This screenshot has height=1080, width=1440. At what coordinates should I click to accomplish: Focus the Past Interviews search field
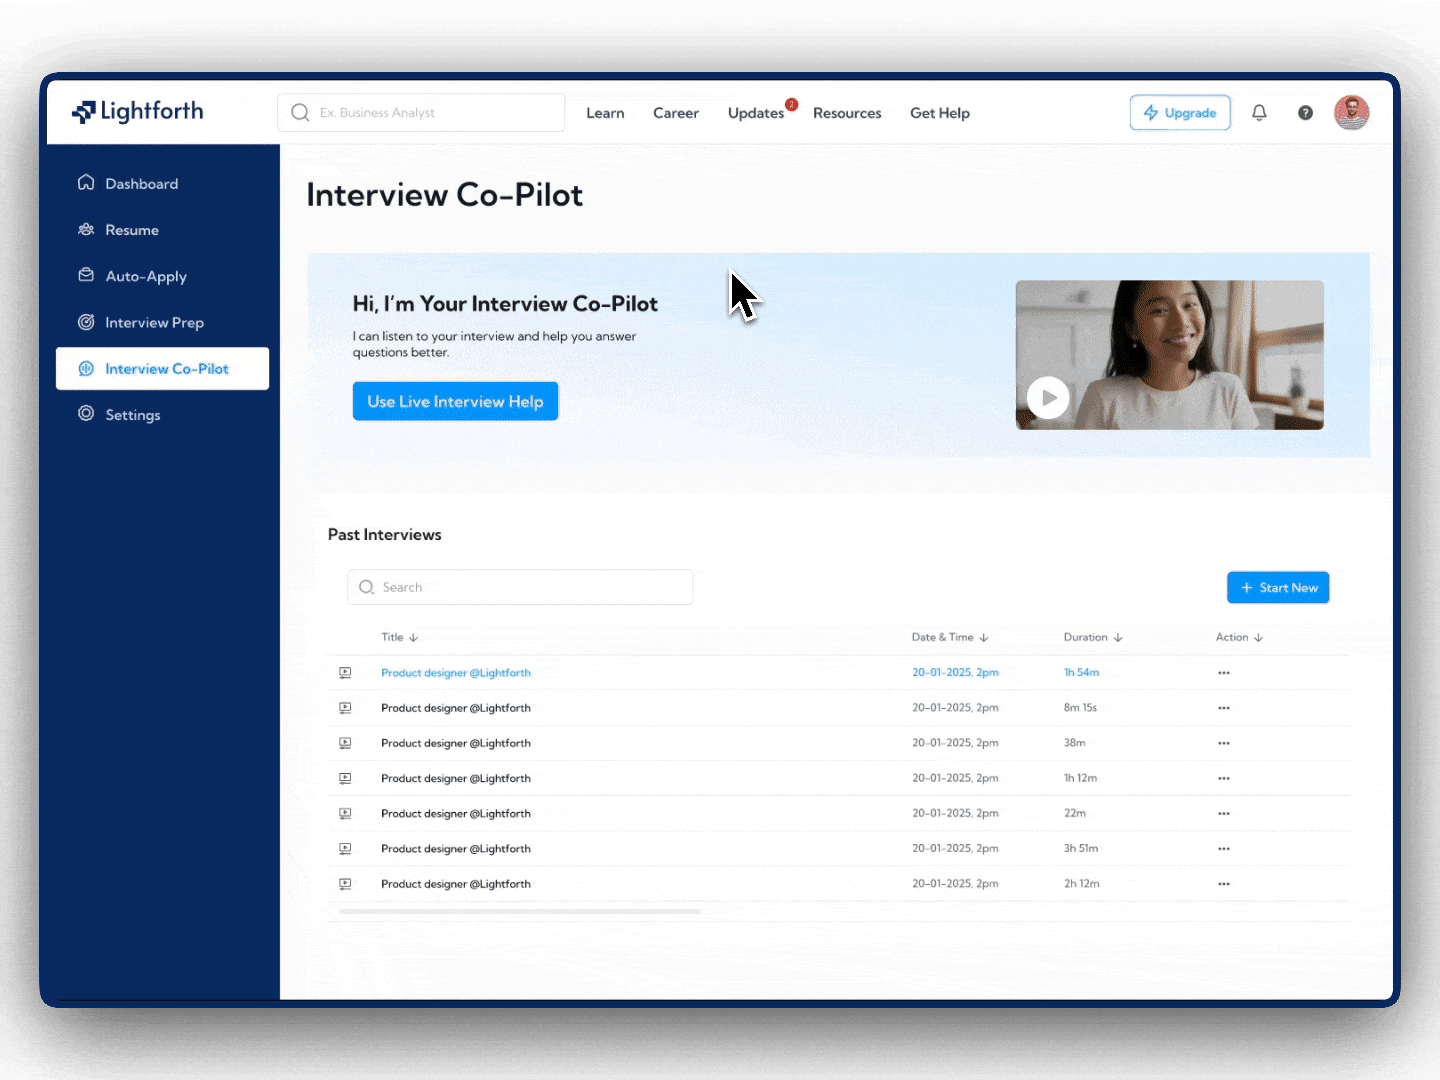[x=520, y=587]
